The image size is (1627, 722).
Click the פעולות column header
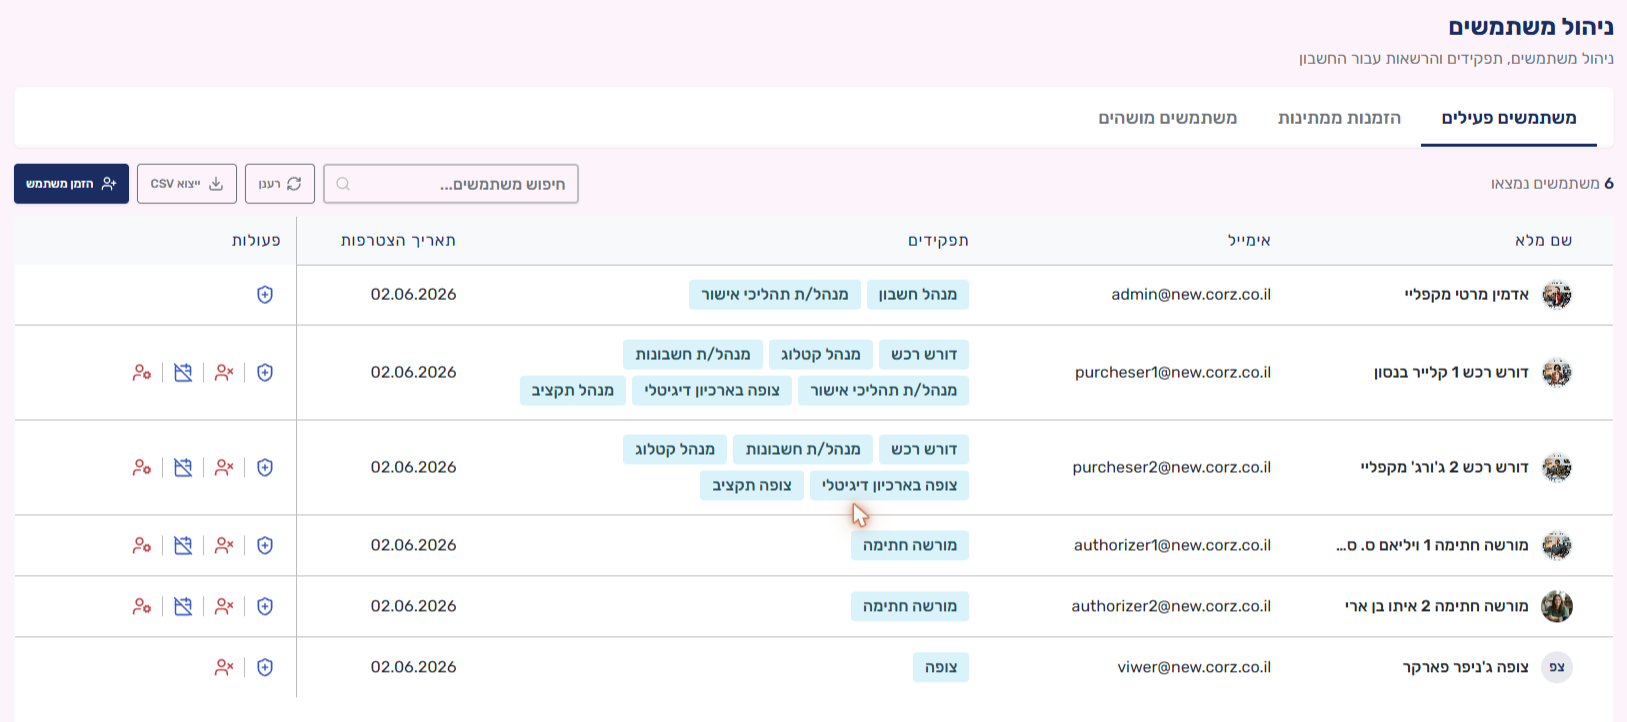pos(256,241)
